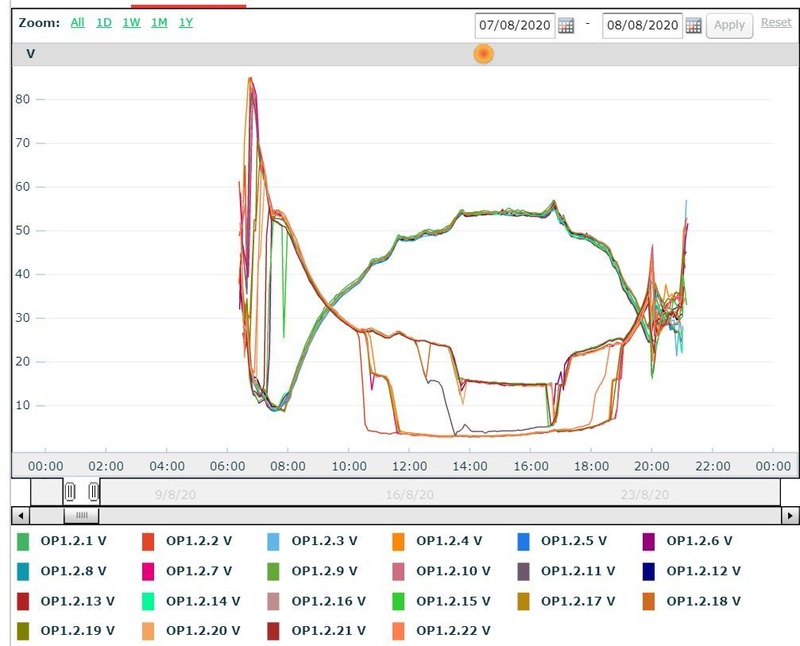Toggle OP1.2.10 V series swatch
Image resolution: width=800 pixels, height=646 pixels.
[398, 572]
